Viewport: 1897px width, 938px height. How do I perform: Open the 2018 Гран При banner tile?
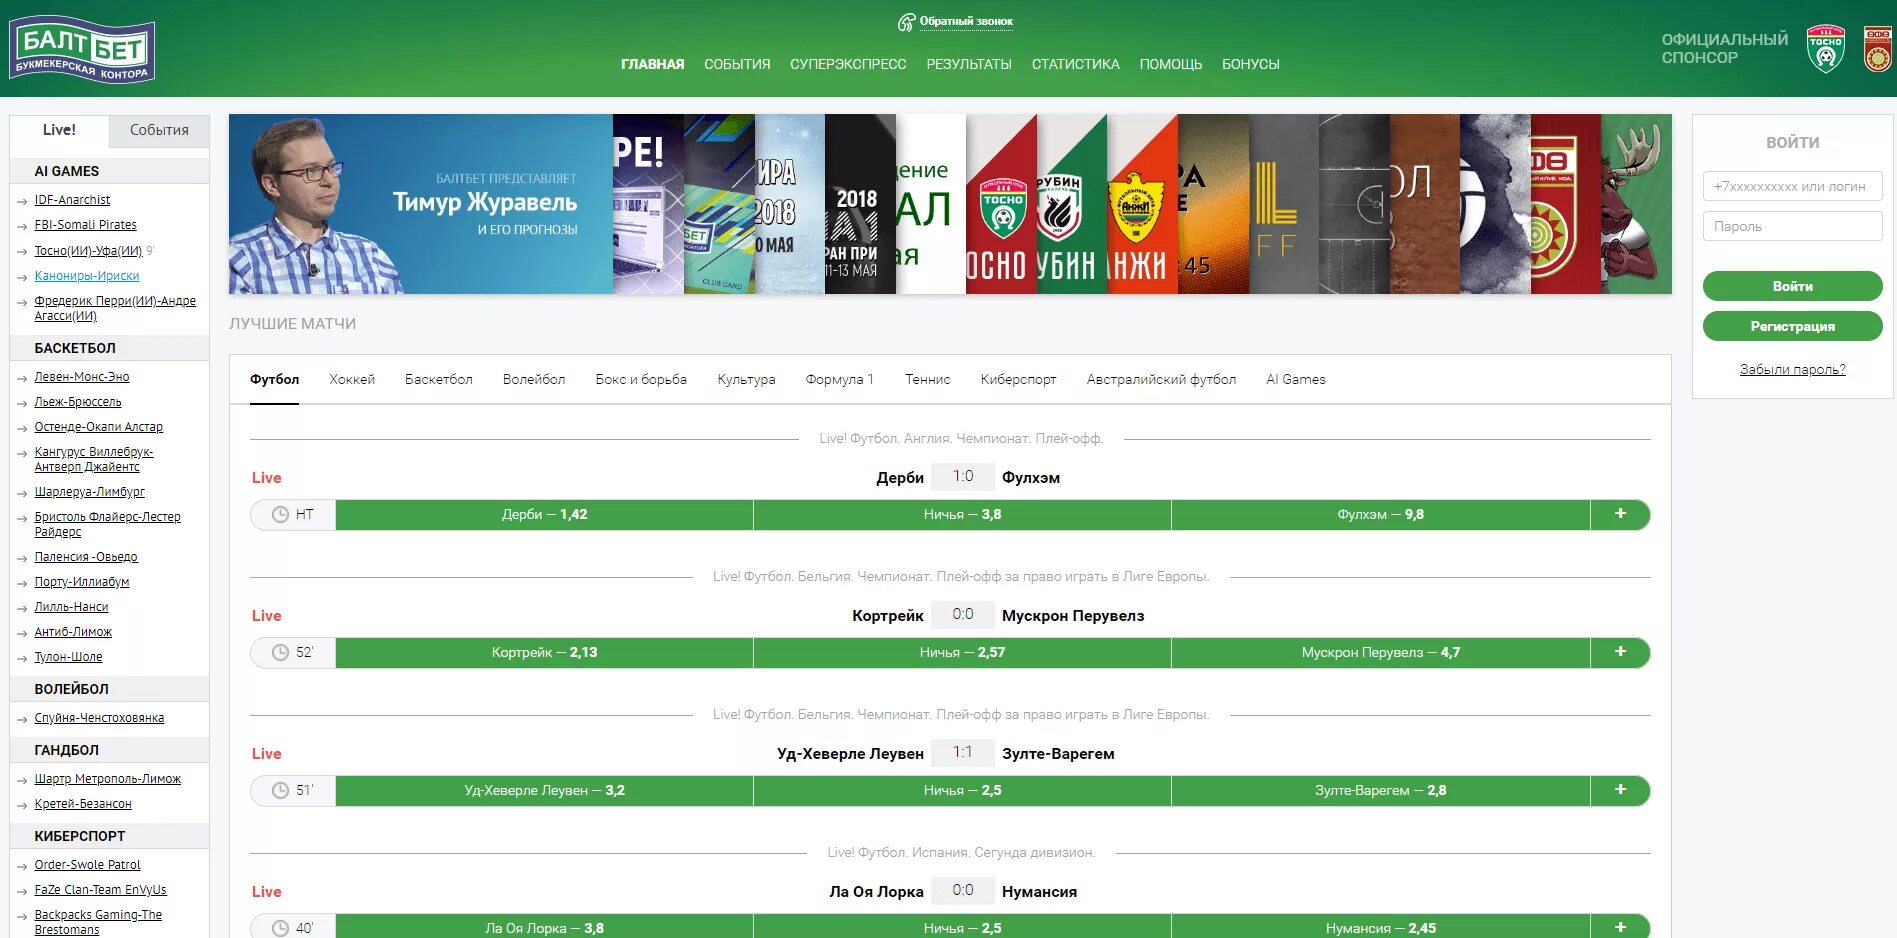pos(860,204)
